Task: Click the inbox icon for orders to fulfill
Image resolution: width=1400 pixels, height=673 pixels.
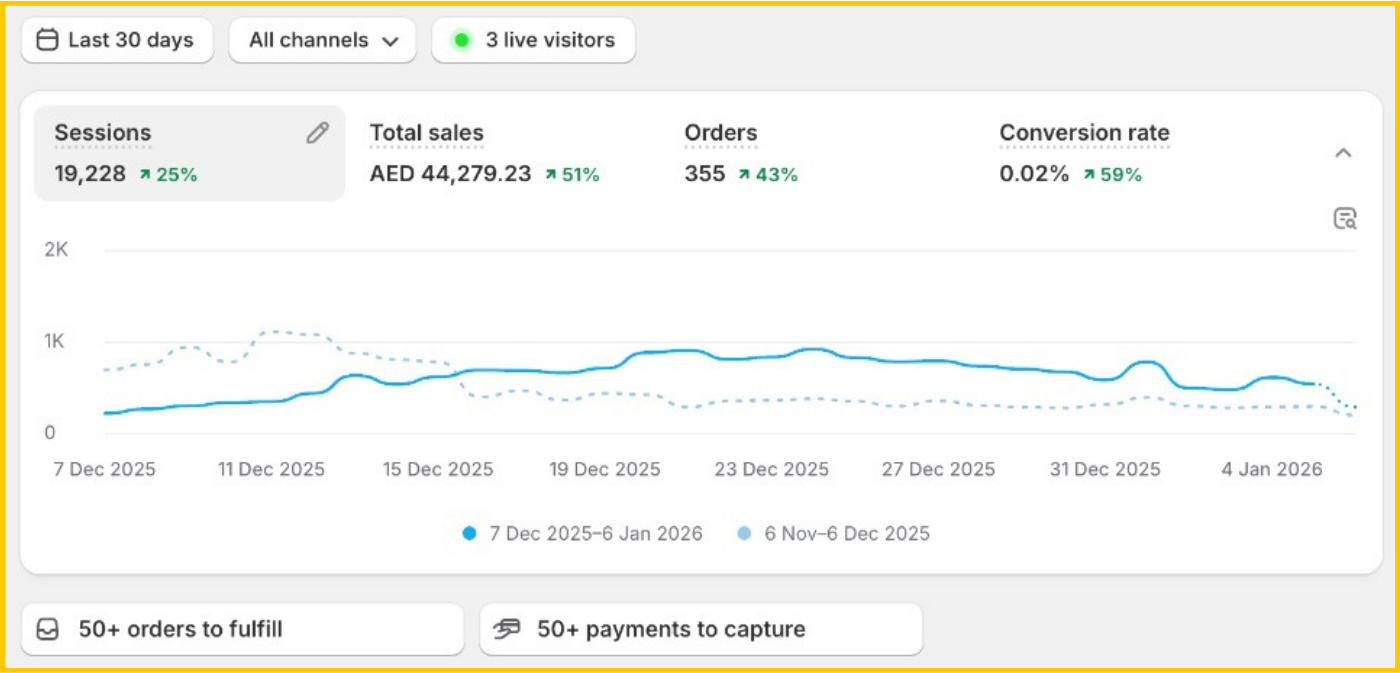Action: pyautogui.click(x=48, y=629)
